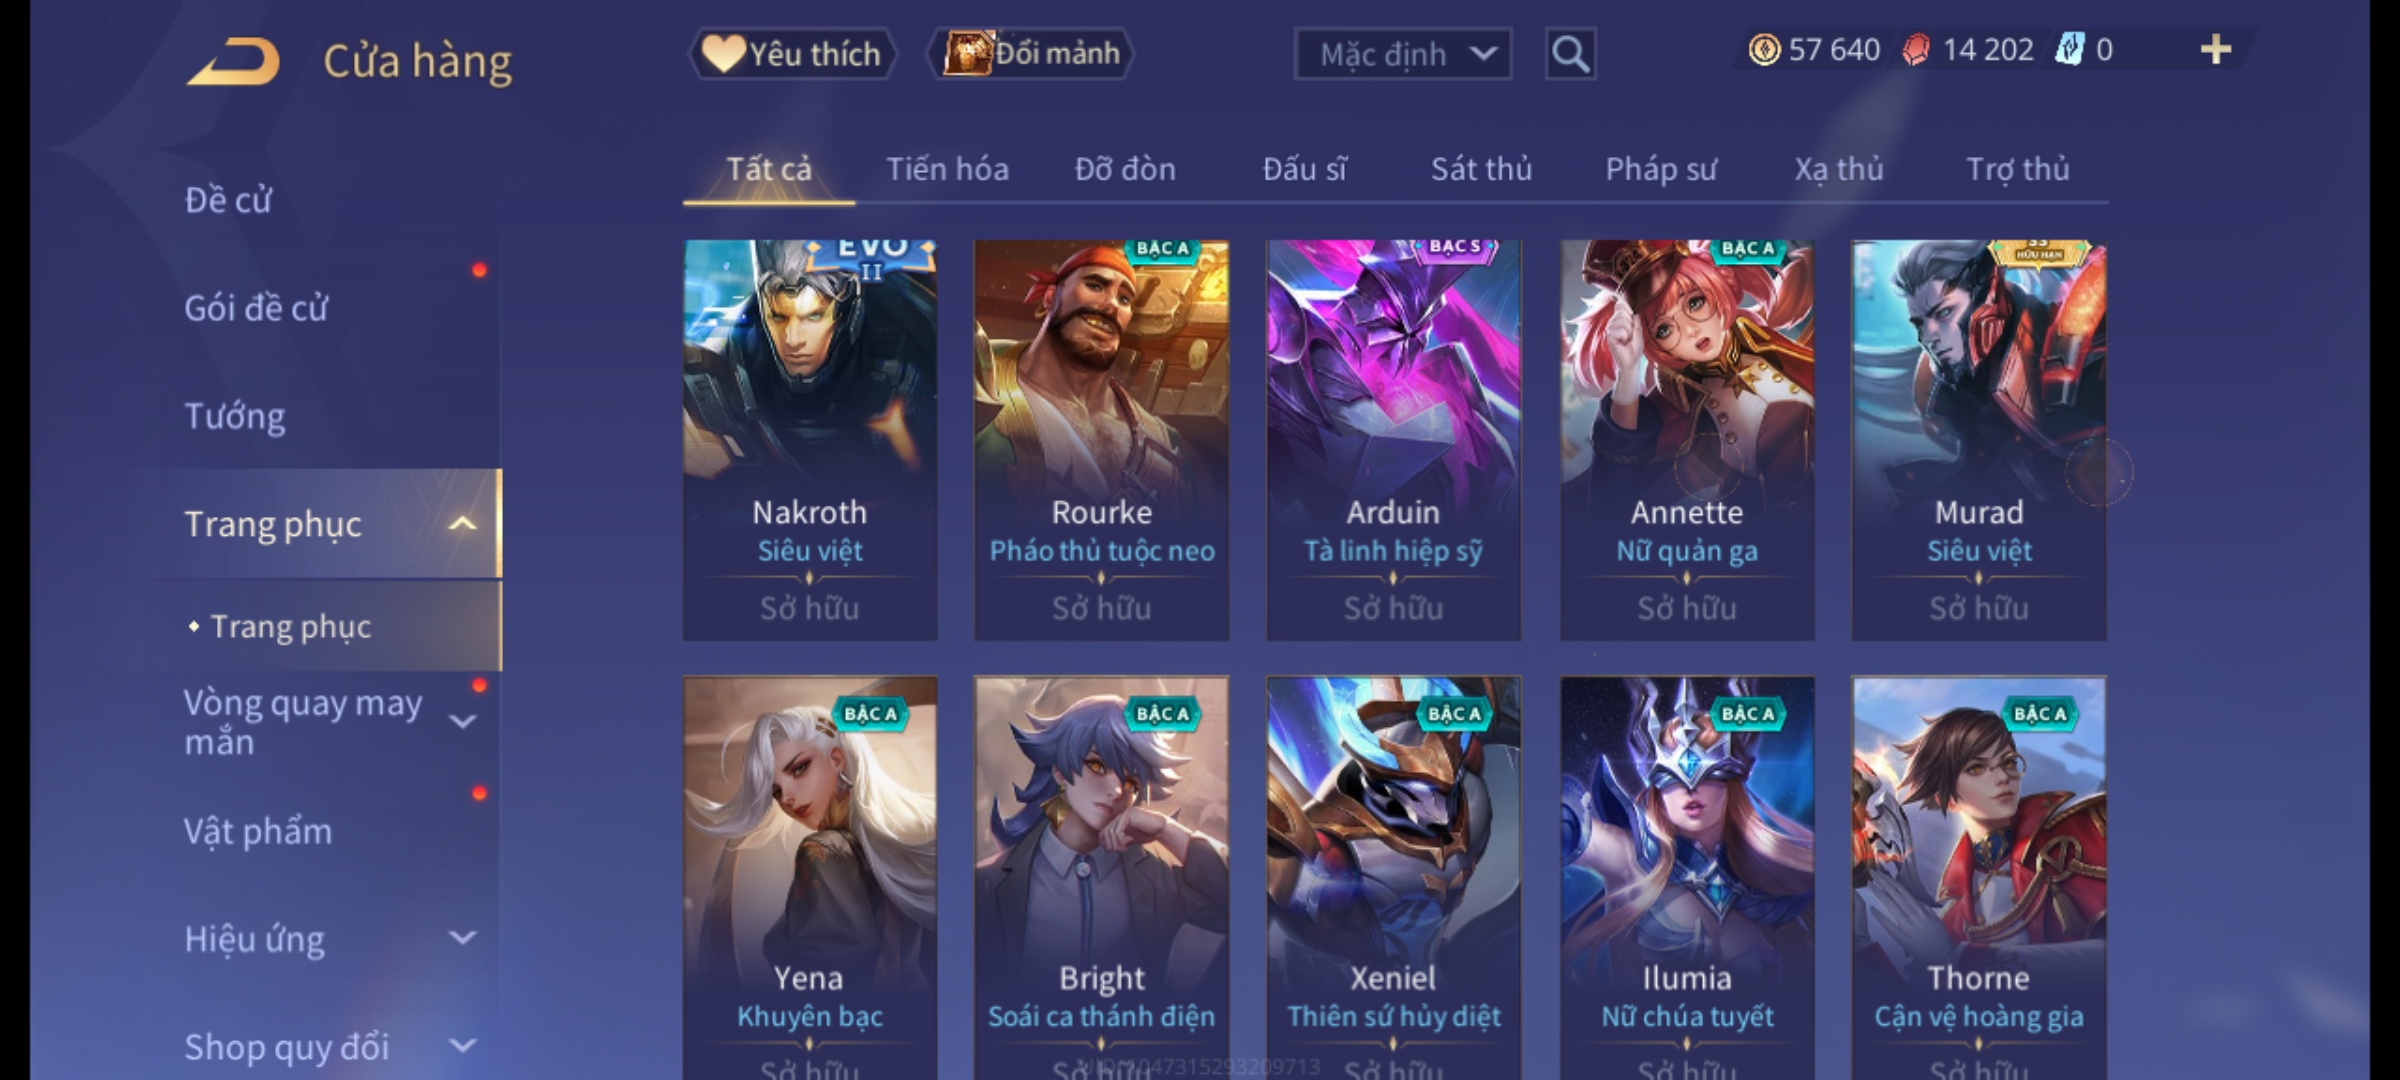
Task: Open Đổi mảnh fragment exchange
Action: (x=1030, y=54)
